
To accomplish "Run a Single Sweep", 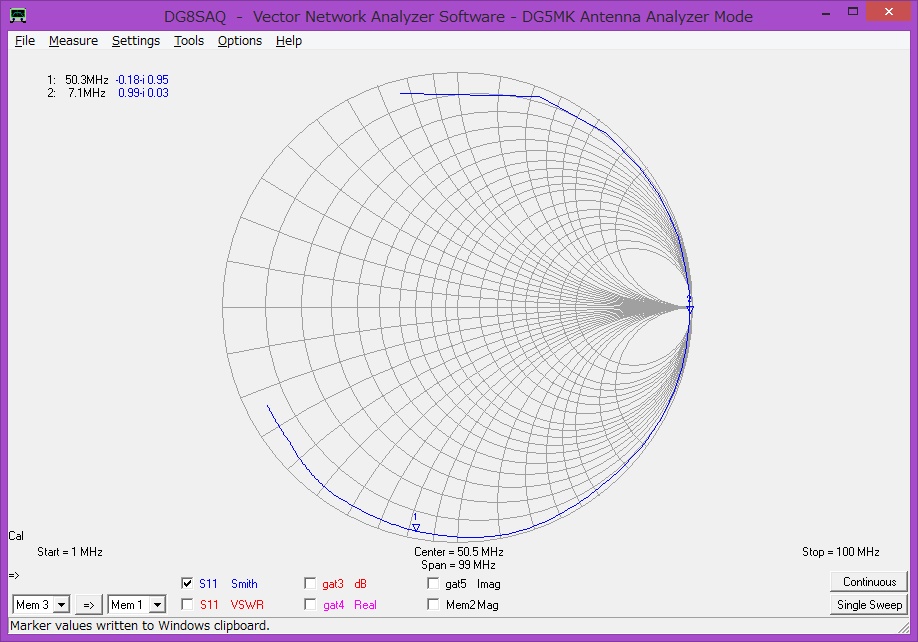I will (x=869, y=605).
